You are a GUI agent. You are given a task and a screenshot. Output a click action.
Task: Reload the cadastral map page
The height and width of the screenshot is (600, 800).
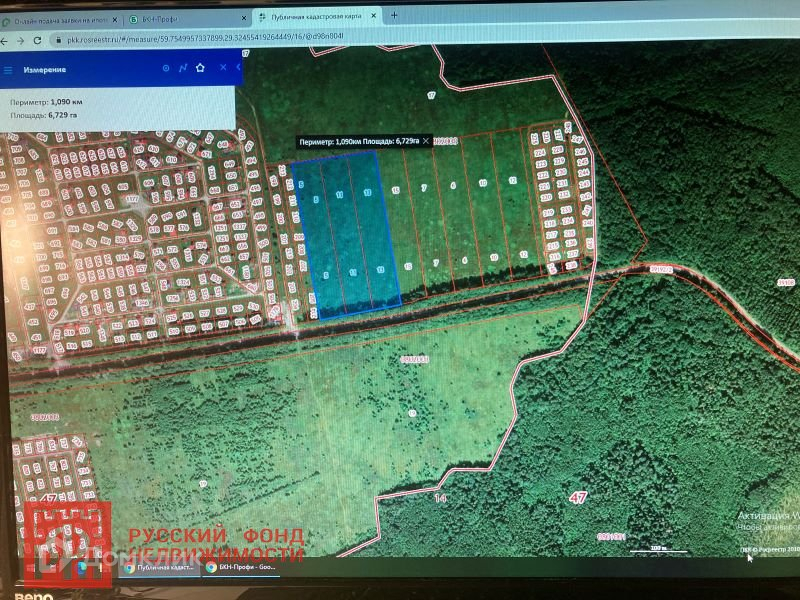pyautogui.click(x=37, y=40)
